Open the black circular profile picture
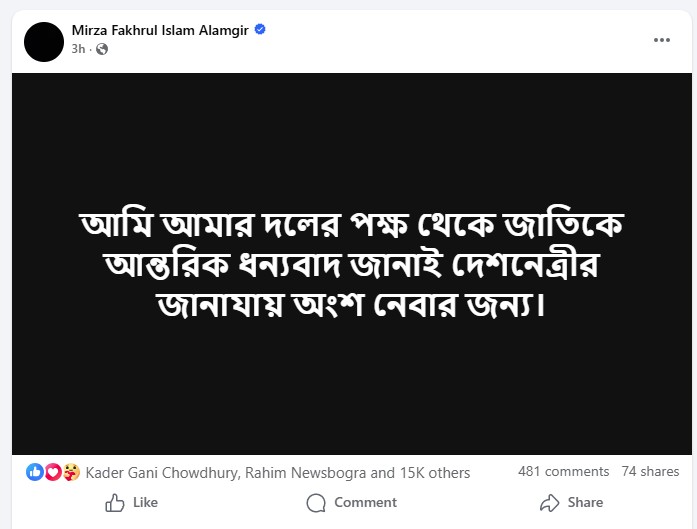 click(44, 40)
